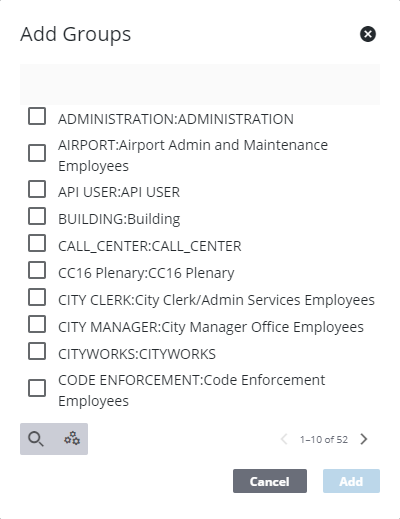Select the CITYWORKS:CITYWORKS checkbox
The height and width of the screenshot is (519, 400).
pyautogui.click(x=37, y=351)
